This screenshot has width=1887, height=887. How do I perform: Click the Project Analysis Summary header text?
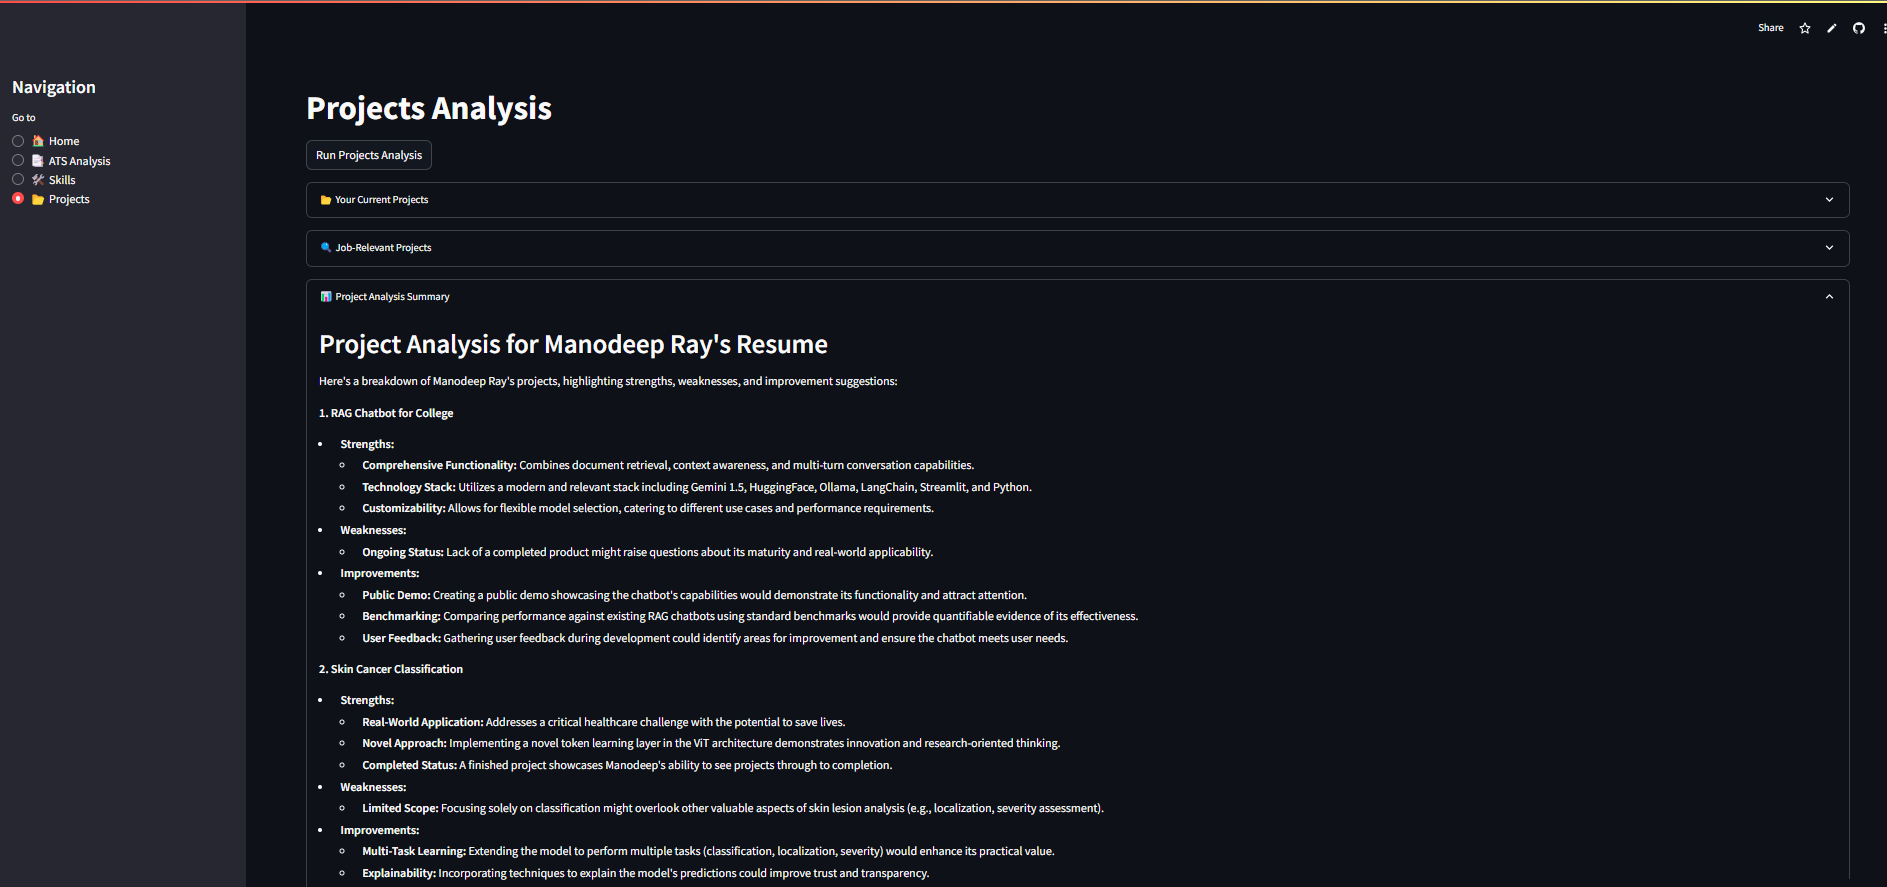pos(392,297)
